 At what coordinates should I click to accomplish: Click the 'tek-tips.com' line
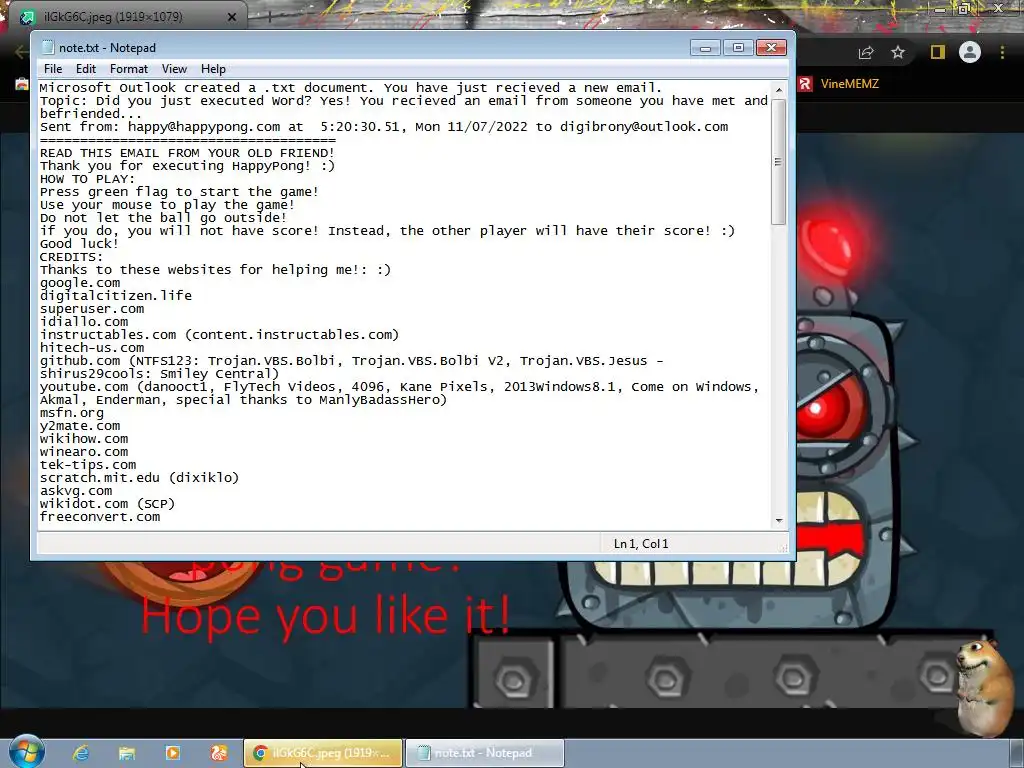point(88,465)
